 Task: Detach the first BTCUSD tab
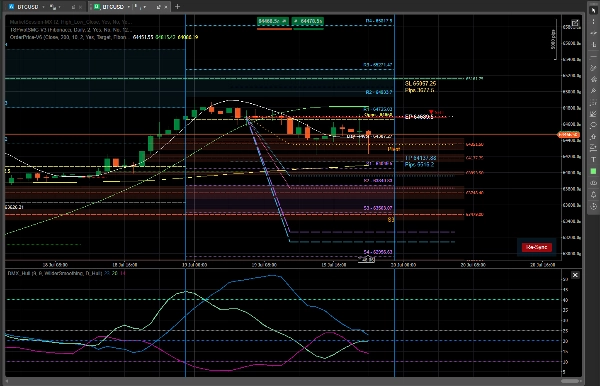click(x=73, y=7)
